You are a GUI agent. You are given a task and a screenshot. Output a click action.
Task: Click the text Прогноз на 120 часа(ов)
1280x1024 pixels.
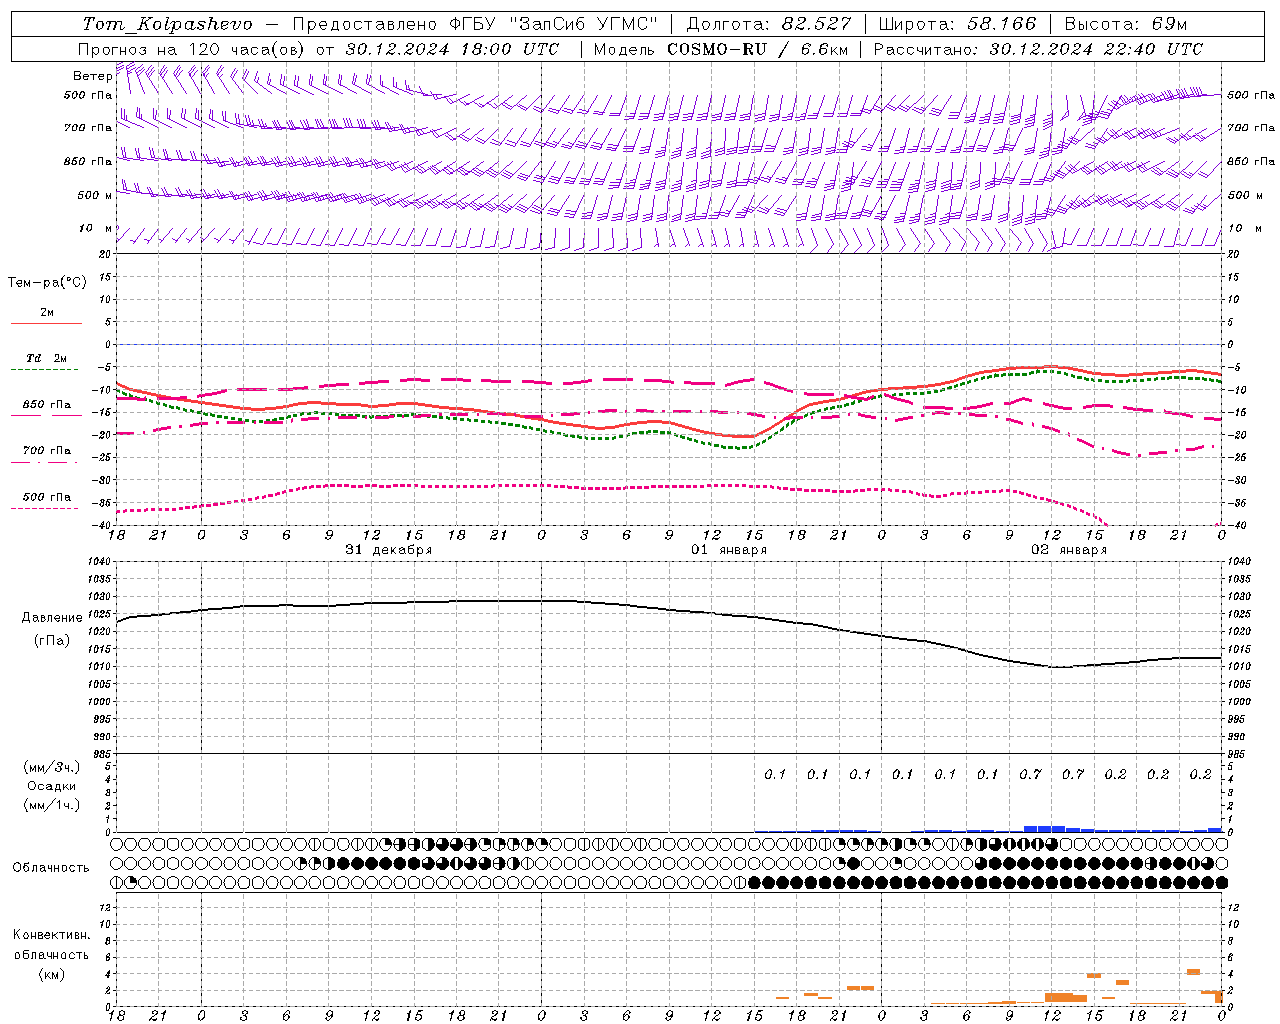click(x=191, y=49)
